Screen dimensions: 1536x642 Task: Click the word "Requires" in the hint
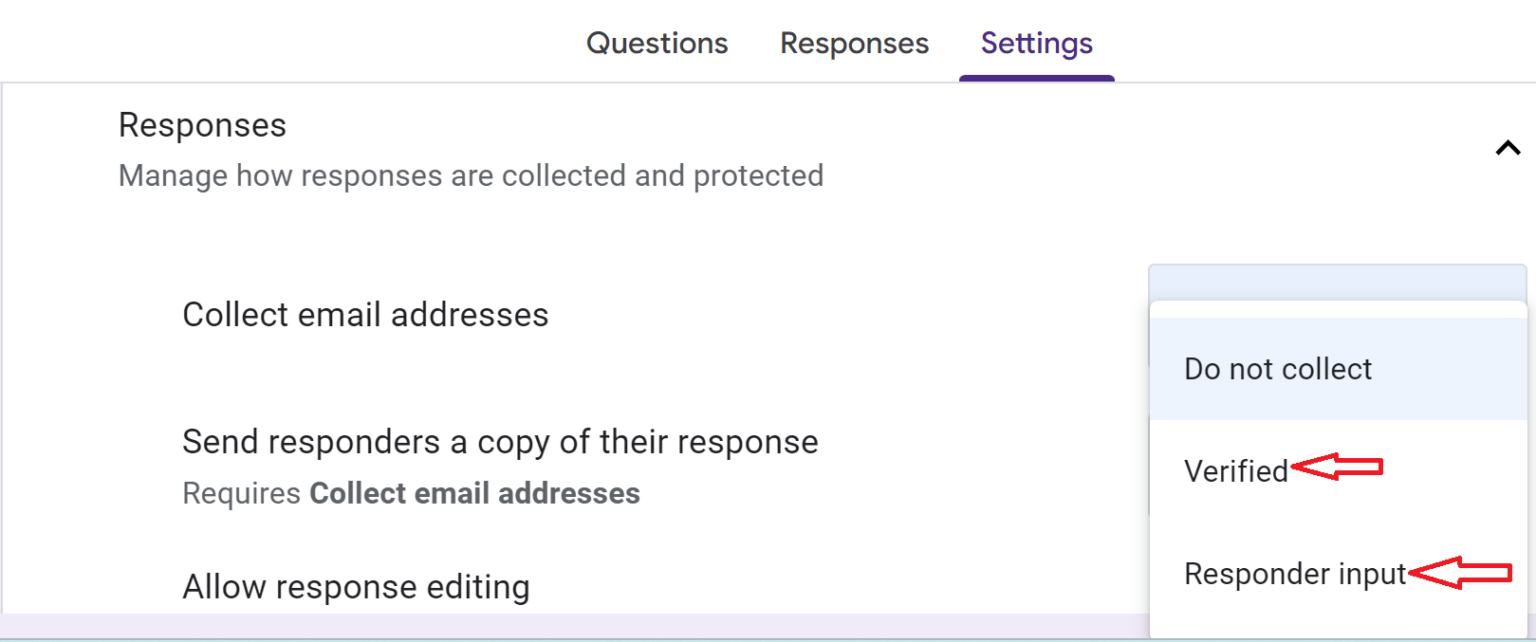click(x=241, y=494)
